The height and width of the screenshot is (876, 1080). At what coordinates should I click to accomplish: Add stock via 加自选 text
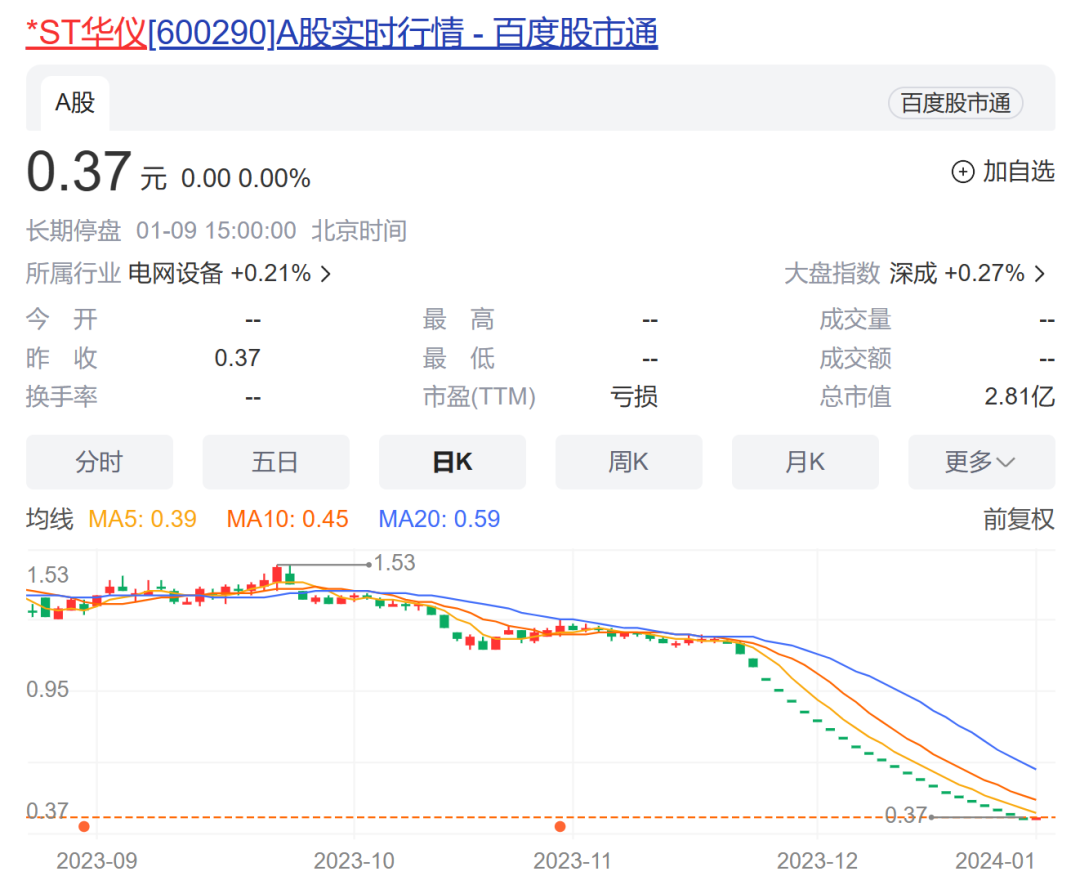coord(1018,171)
